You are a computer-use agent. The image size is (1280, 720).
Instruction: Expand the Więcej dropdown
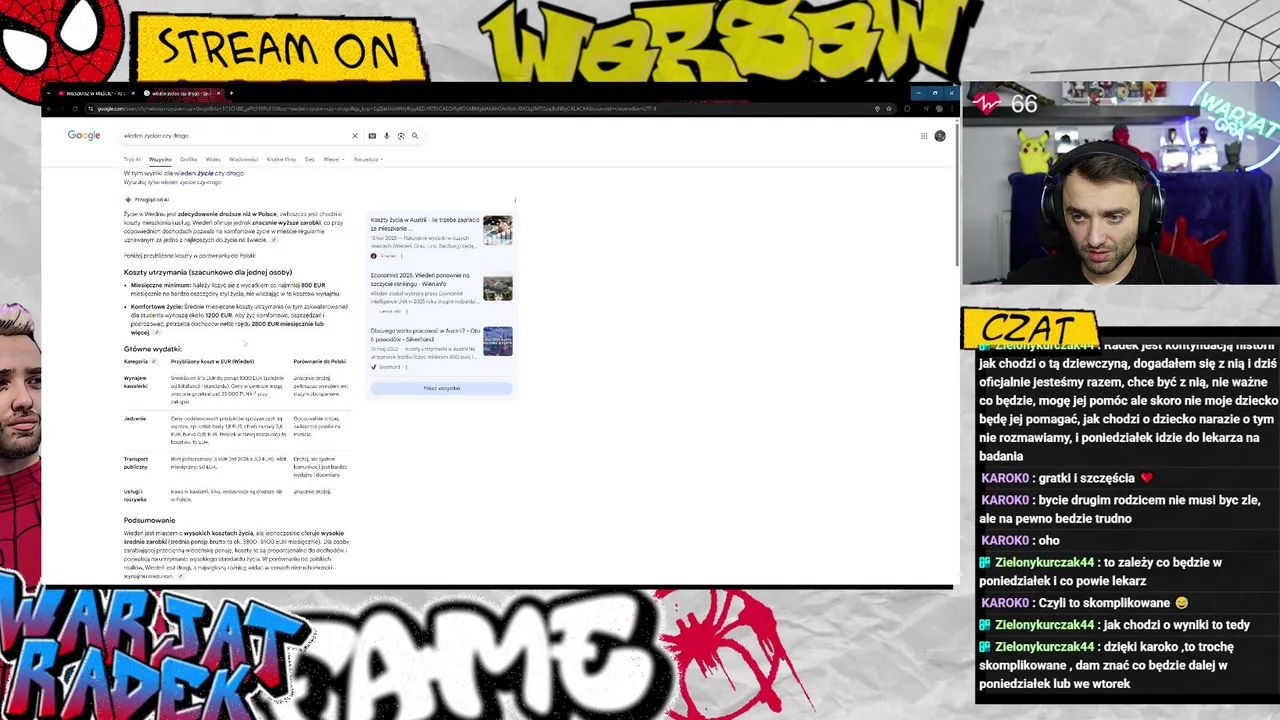click(x=333, y=159)
